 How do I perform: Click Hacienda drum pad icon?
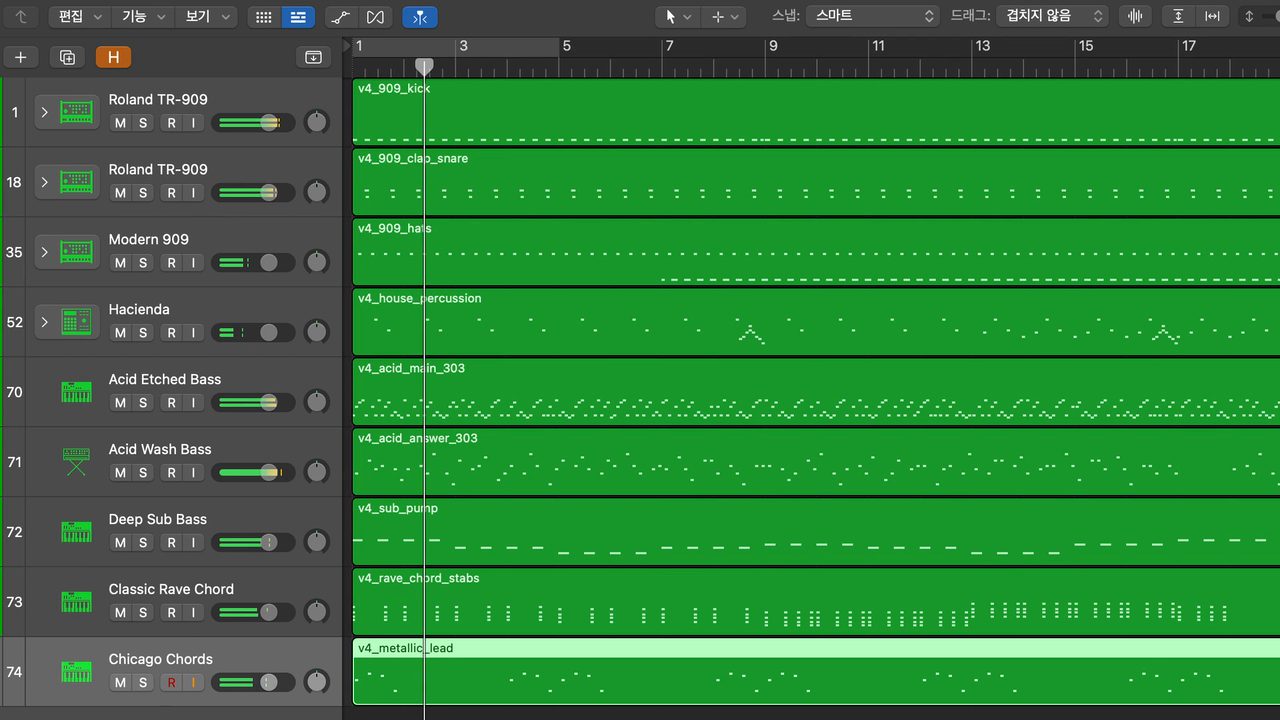(x=76, y=322)
